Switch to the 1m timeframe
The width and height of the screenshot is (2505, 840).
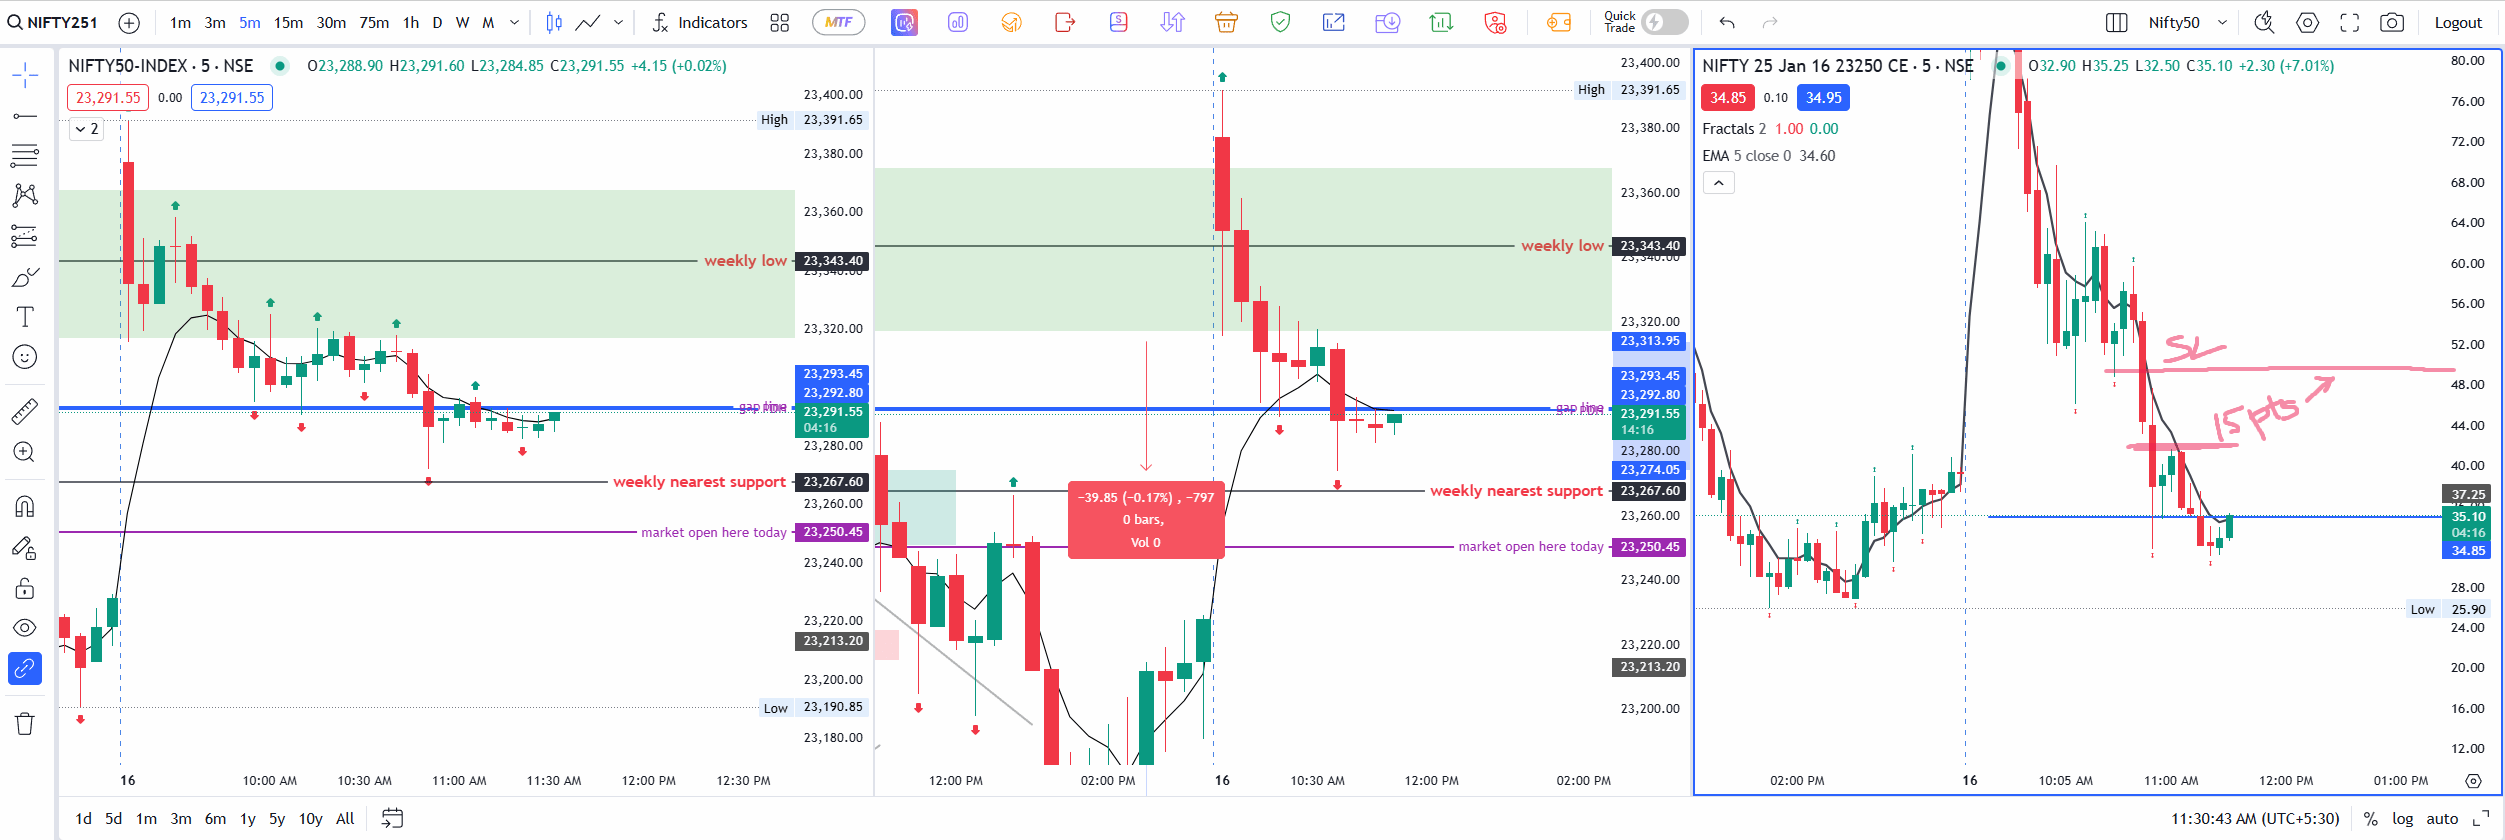click(x=180, y=22)
